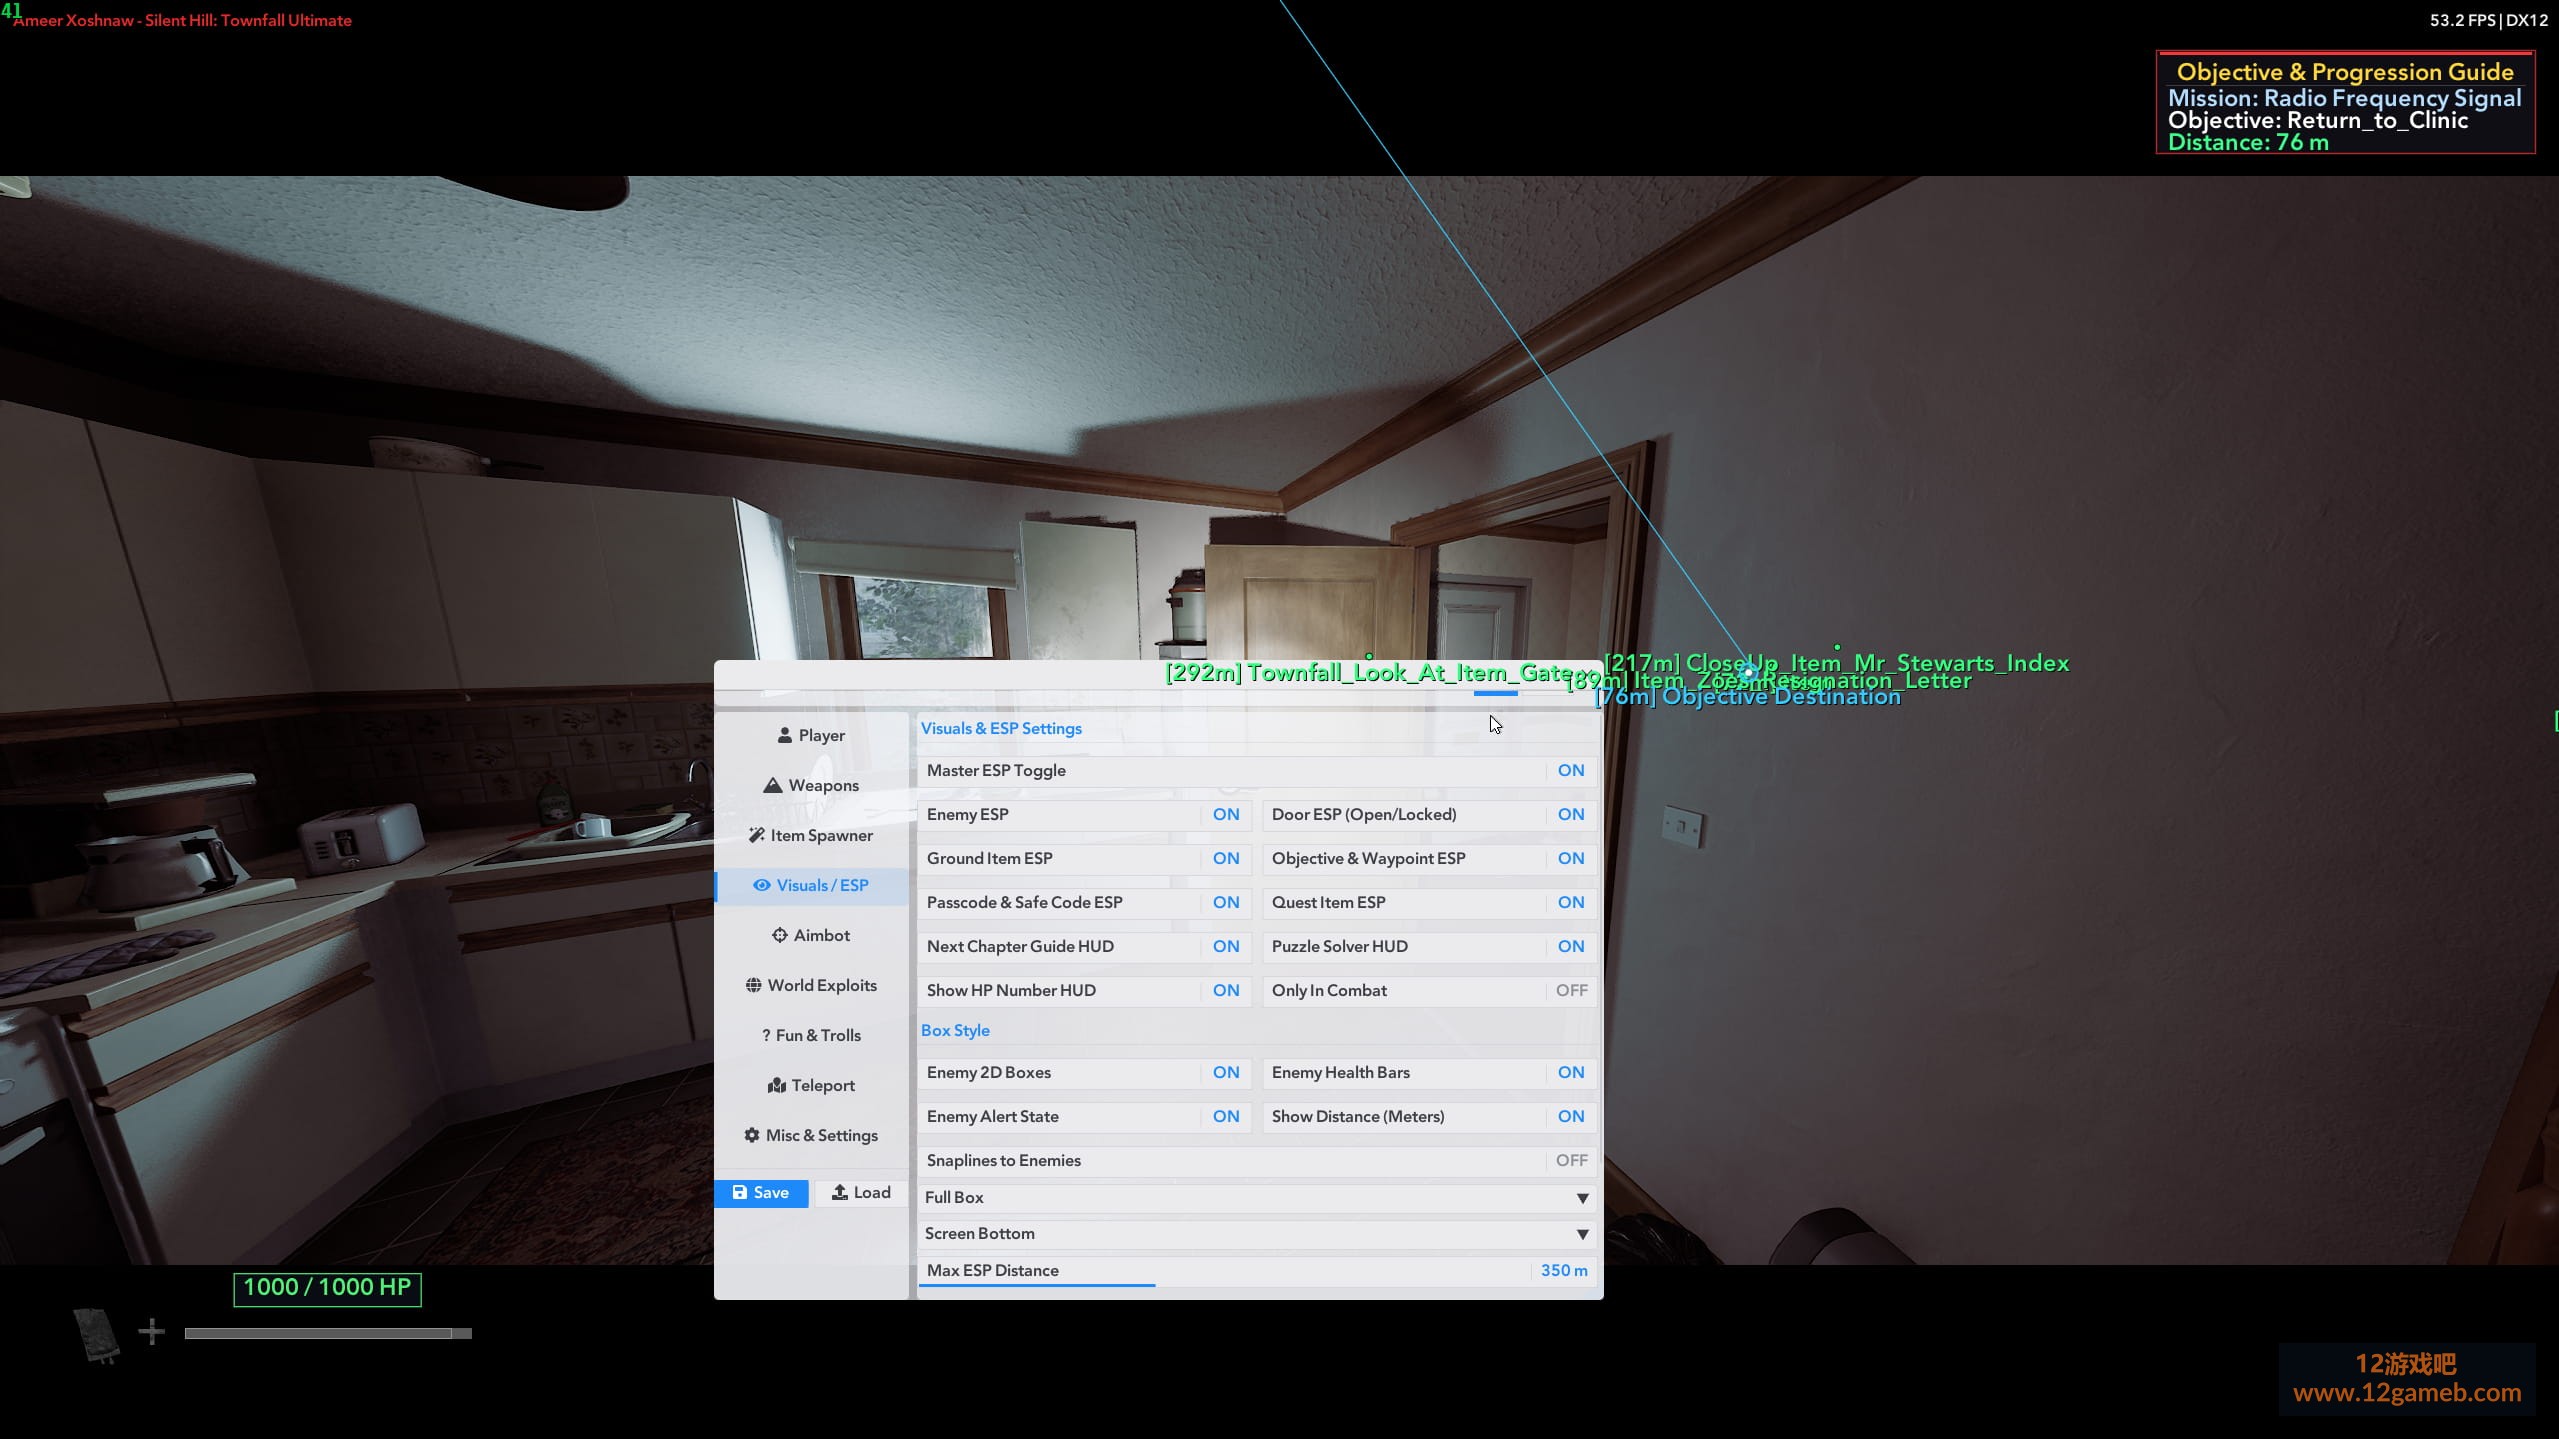Toggle Ground Item ESP
Viewport: 2559px width, 1439px height.
pos(1084,859)
